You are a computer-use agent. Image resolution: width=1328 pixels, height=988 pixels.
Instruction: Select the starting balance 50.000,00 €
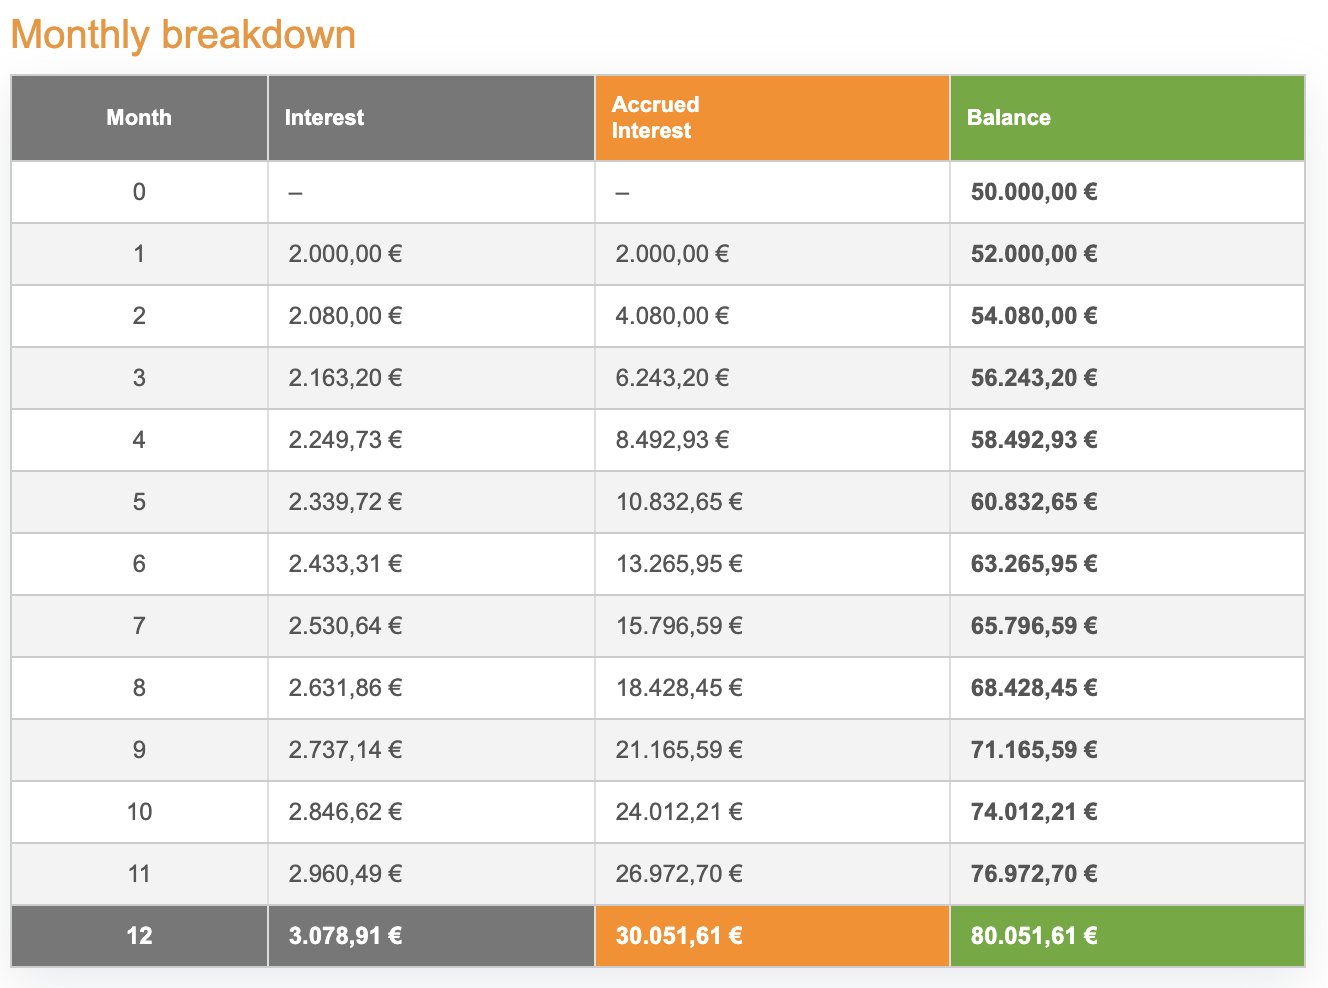[1033, 192]
